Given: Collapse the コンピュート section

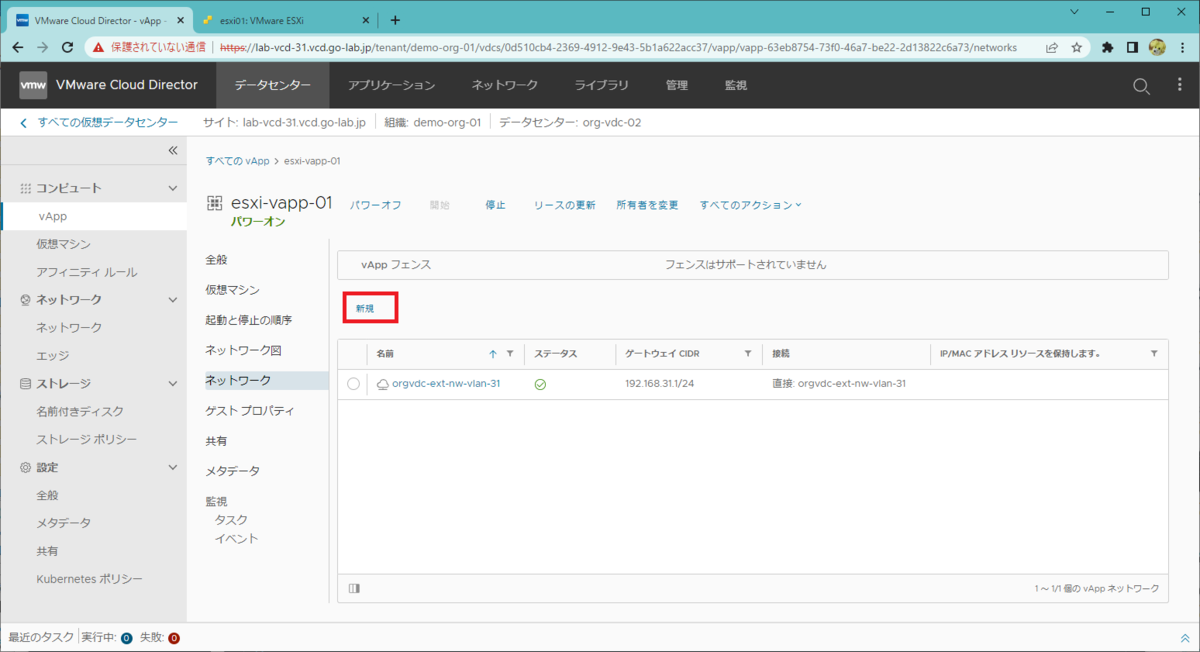Looking at the screenshot, I should coord(172,188).
